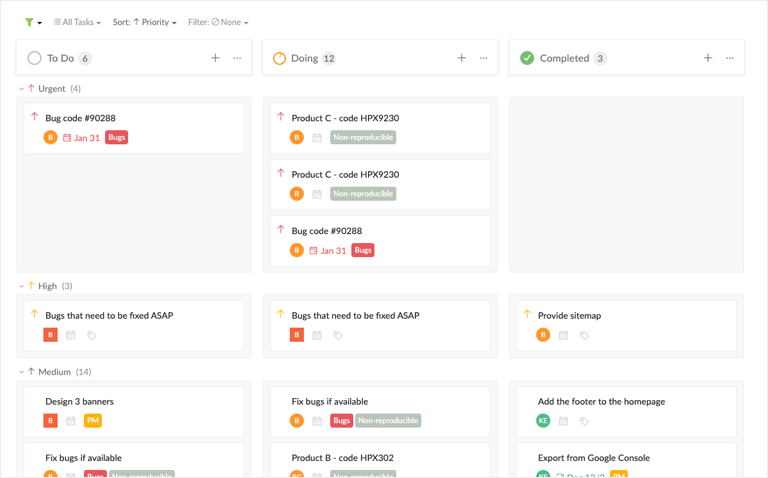Click Jan 31 due date on Doing Bug code card
The width and height of the screenshot is (768, 478).
(x=328, y=251)
